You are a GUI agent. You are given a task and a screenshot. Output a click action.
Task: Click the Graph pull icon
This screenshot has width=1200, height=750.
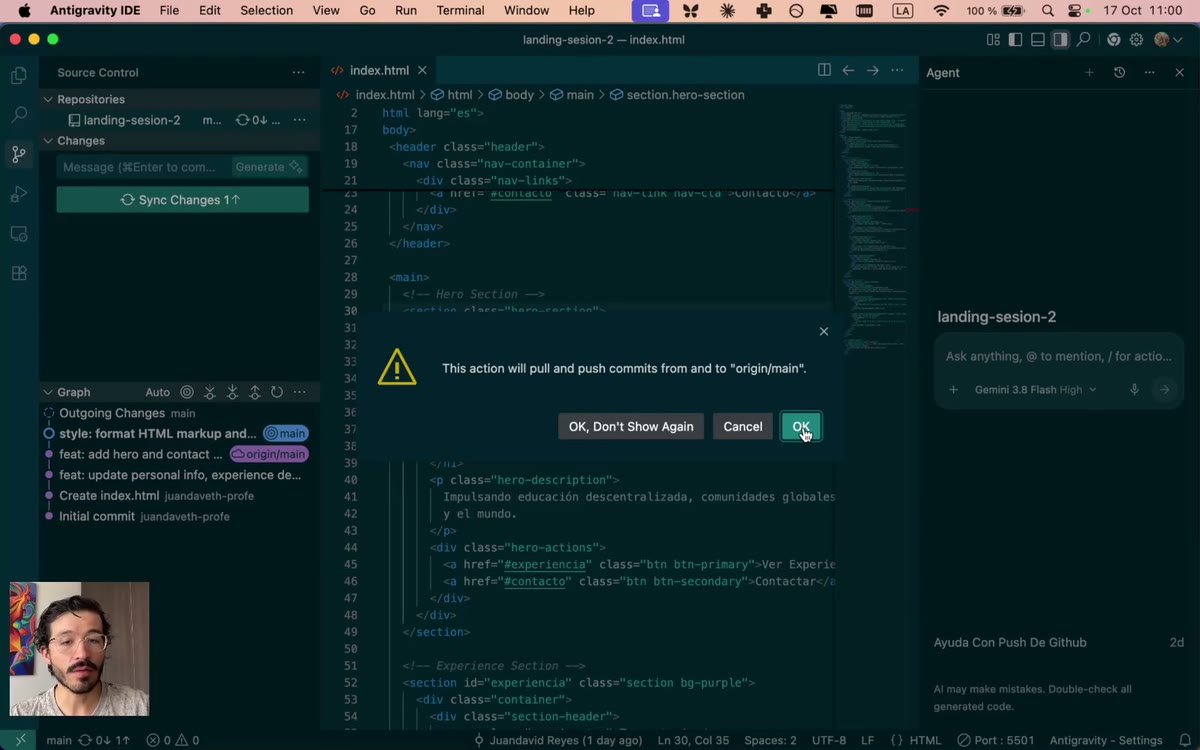pos(232,392)
